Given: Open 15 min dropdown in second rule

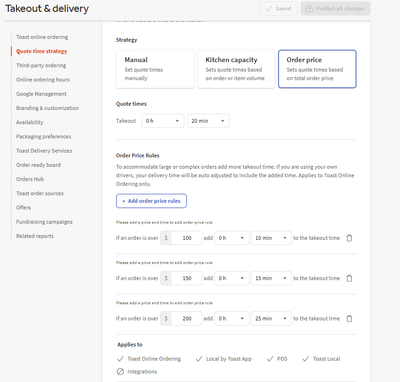Looking at the screenshot, I should (x=271, y=278).
